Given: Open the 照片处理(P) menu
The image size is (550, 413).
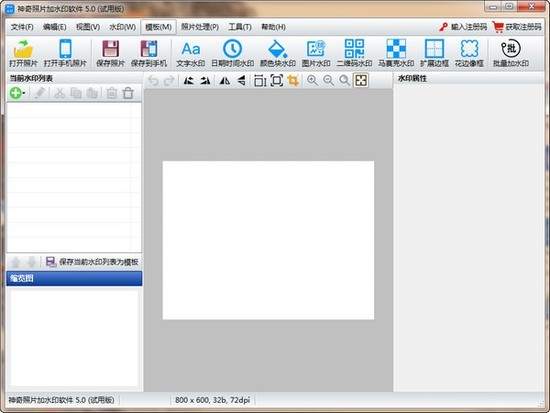Looking at the screenshot, I should 200,27.
